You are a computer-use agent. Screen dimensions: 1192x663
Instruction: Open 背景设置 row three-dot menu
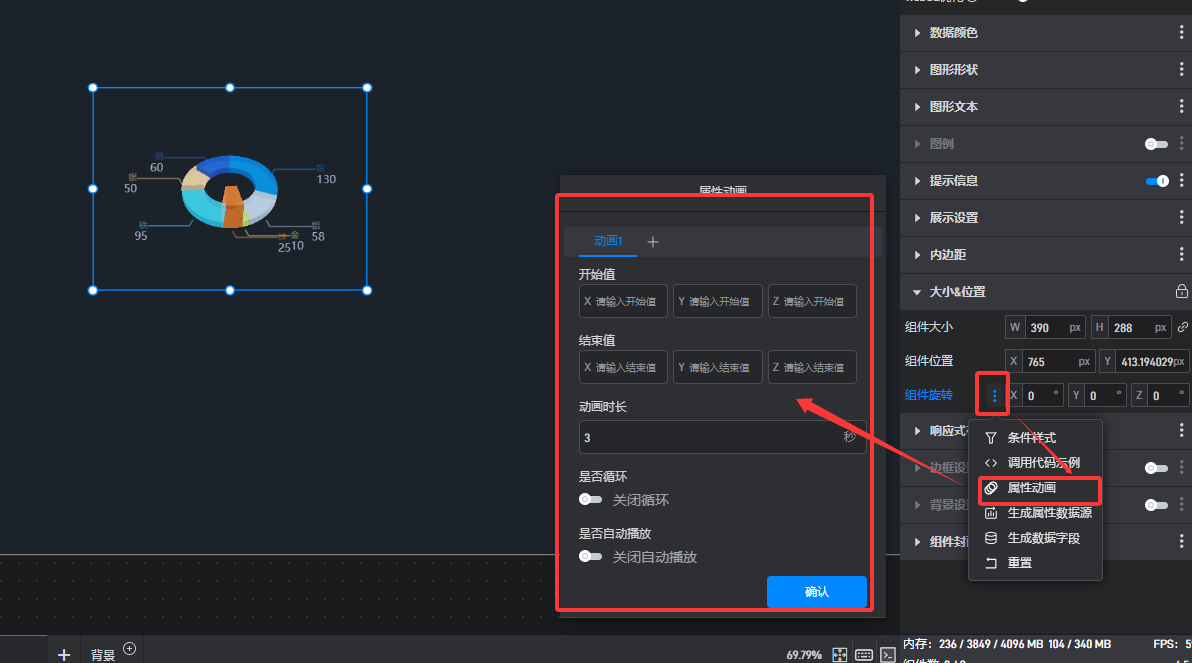(x=1181, y=504)
